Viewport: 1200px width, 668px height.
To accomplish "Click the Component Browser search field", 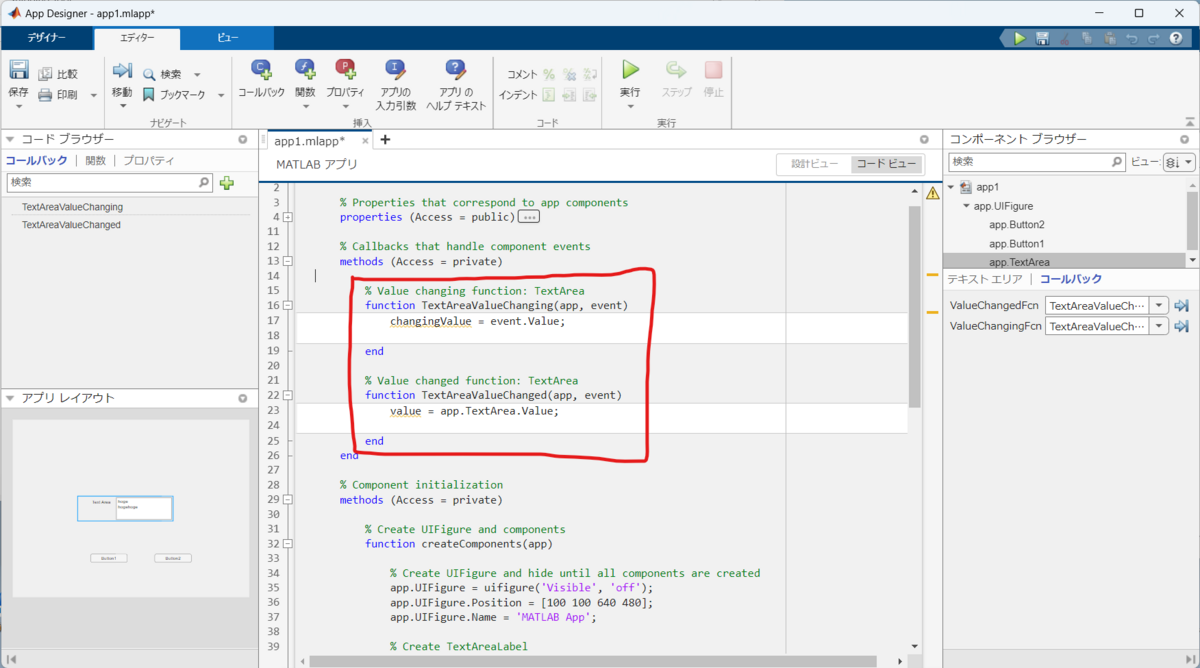I will click(x=1036, y=162).
